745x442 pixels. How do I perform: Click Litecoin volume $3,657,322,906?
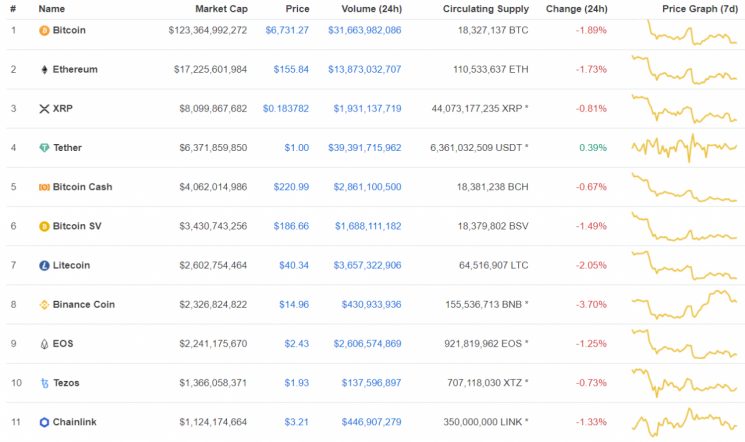click(x=367, y=265)
